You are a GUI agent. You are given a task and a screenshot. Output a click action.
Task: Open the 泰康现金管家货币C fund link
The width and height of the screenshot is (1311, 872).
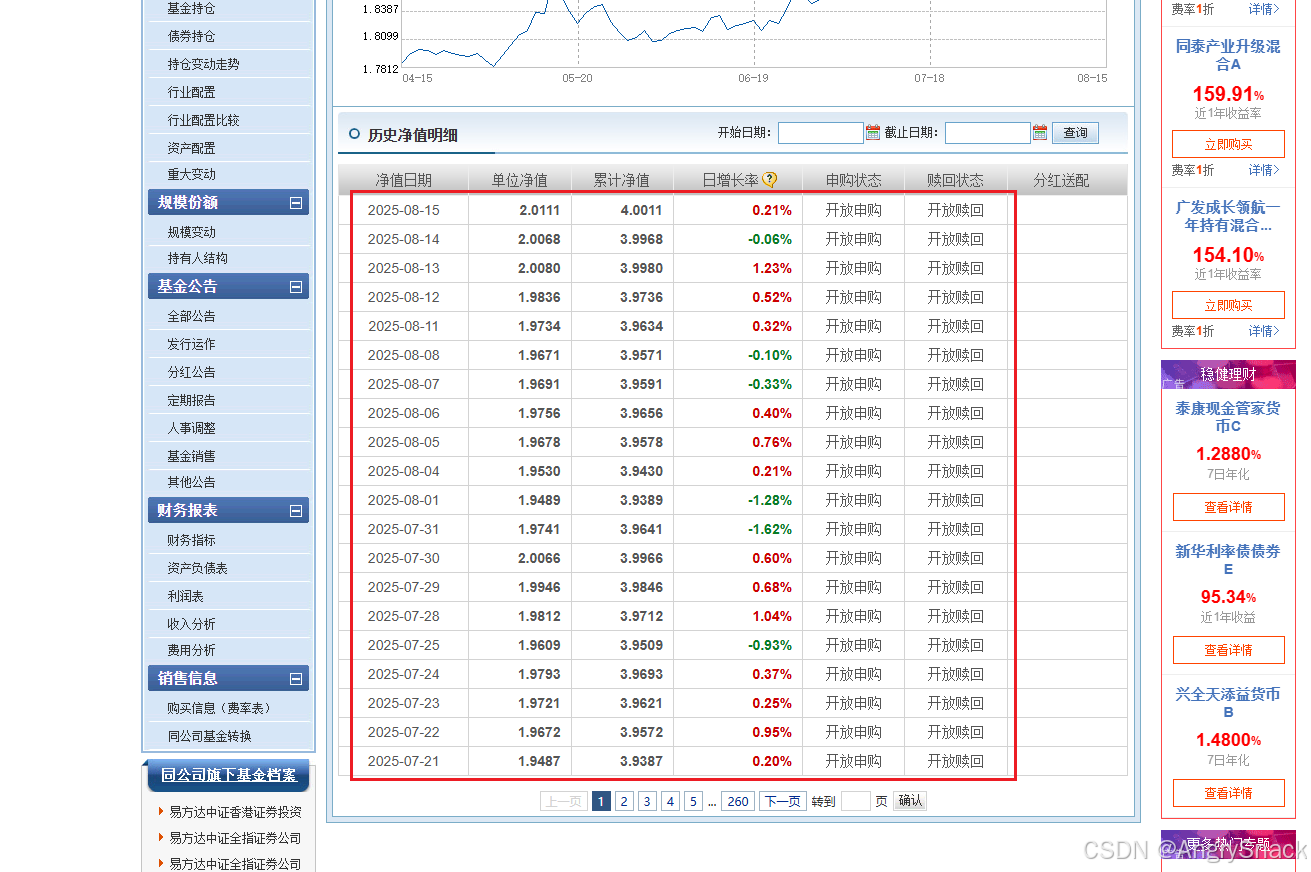click(1228, 417)
